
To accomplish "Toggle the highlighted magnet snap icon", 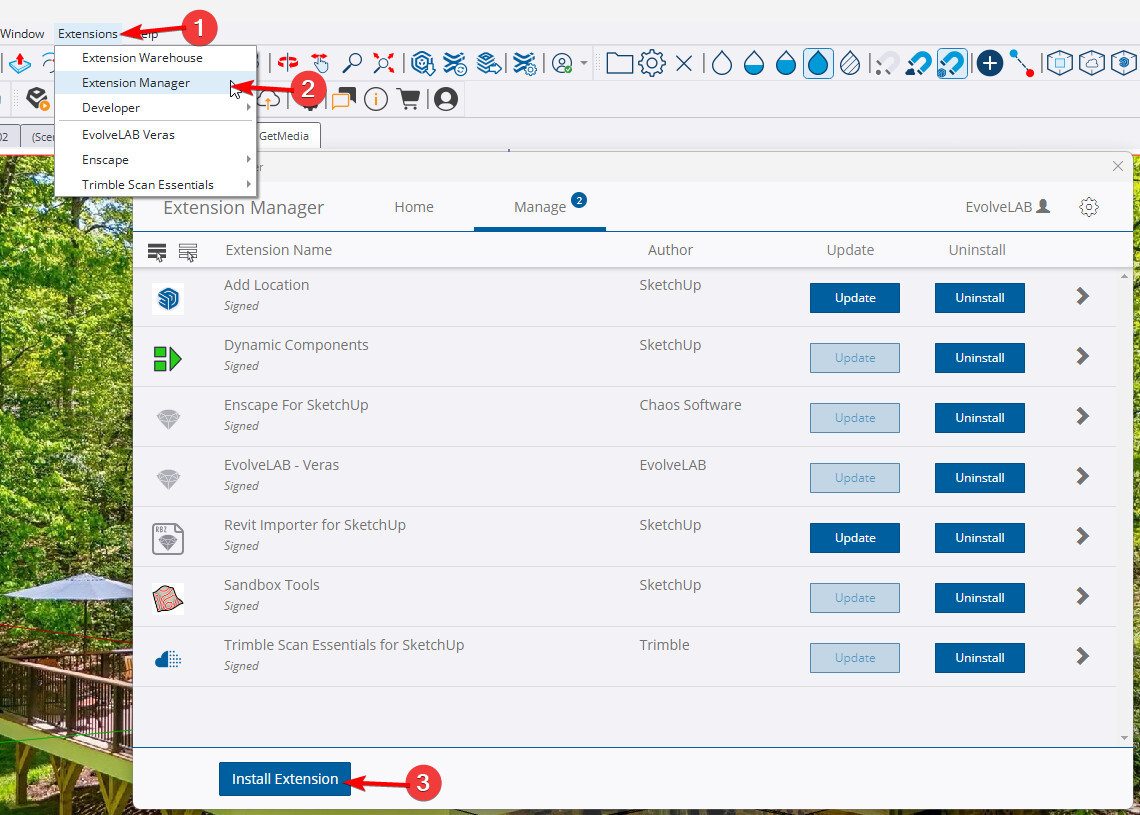I will [952, 63].
